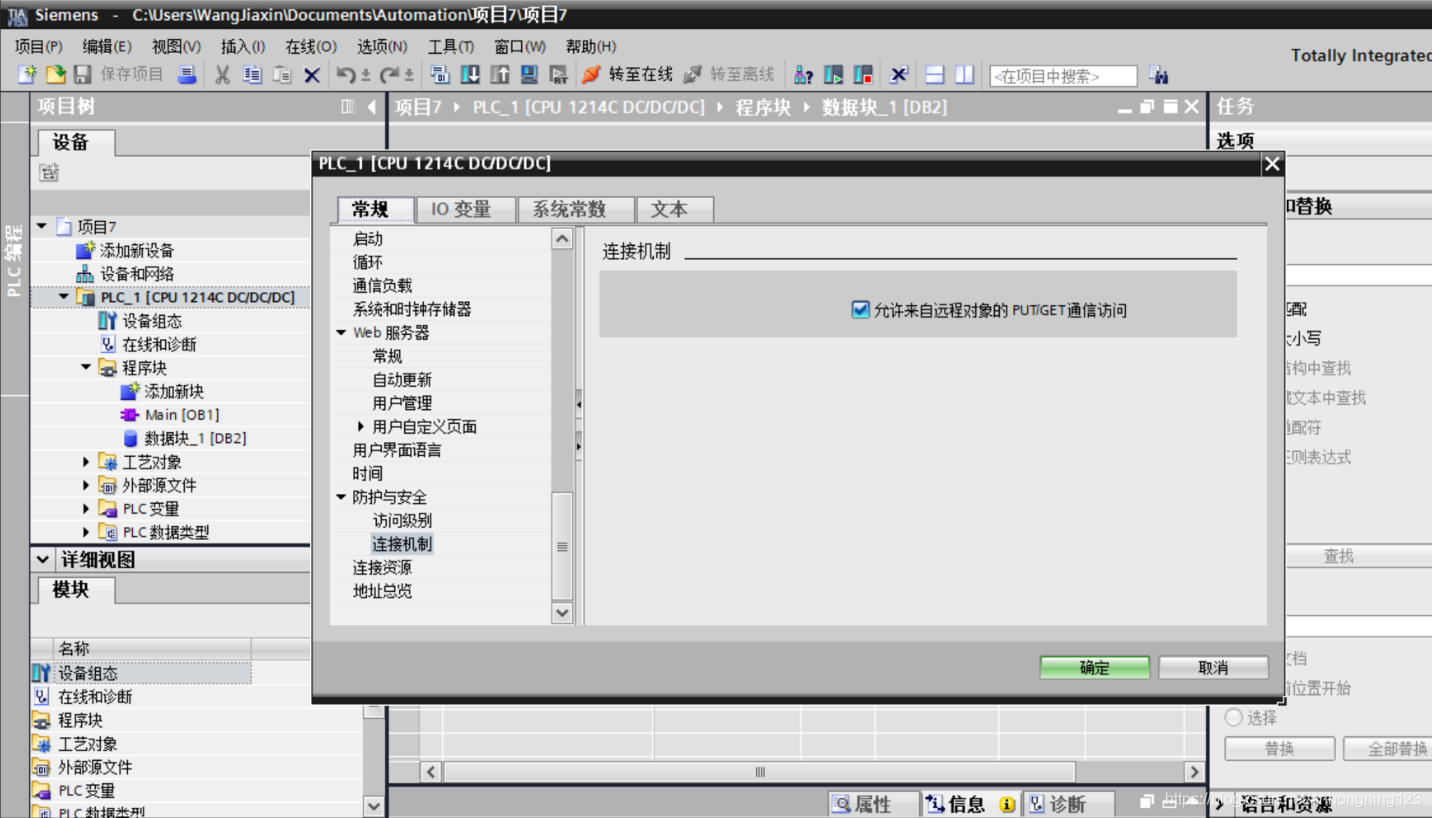Select the 选择 radio button
The image size is (1432, 818).
pyautogui.click(x=1236, y=717)
